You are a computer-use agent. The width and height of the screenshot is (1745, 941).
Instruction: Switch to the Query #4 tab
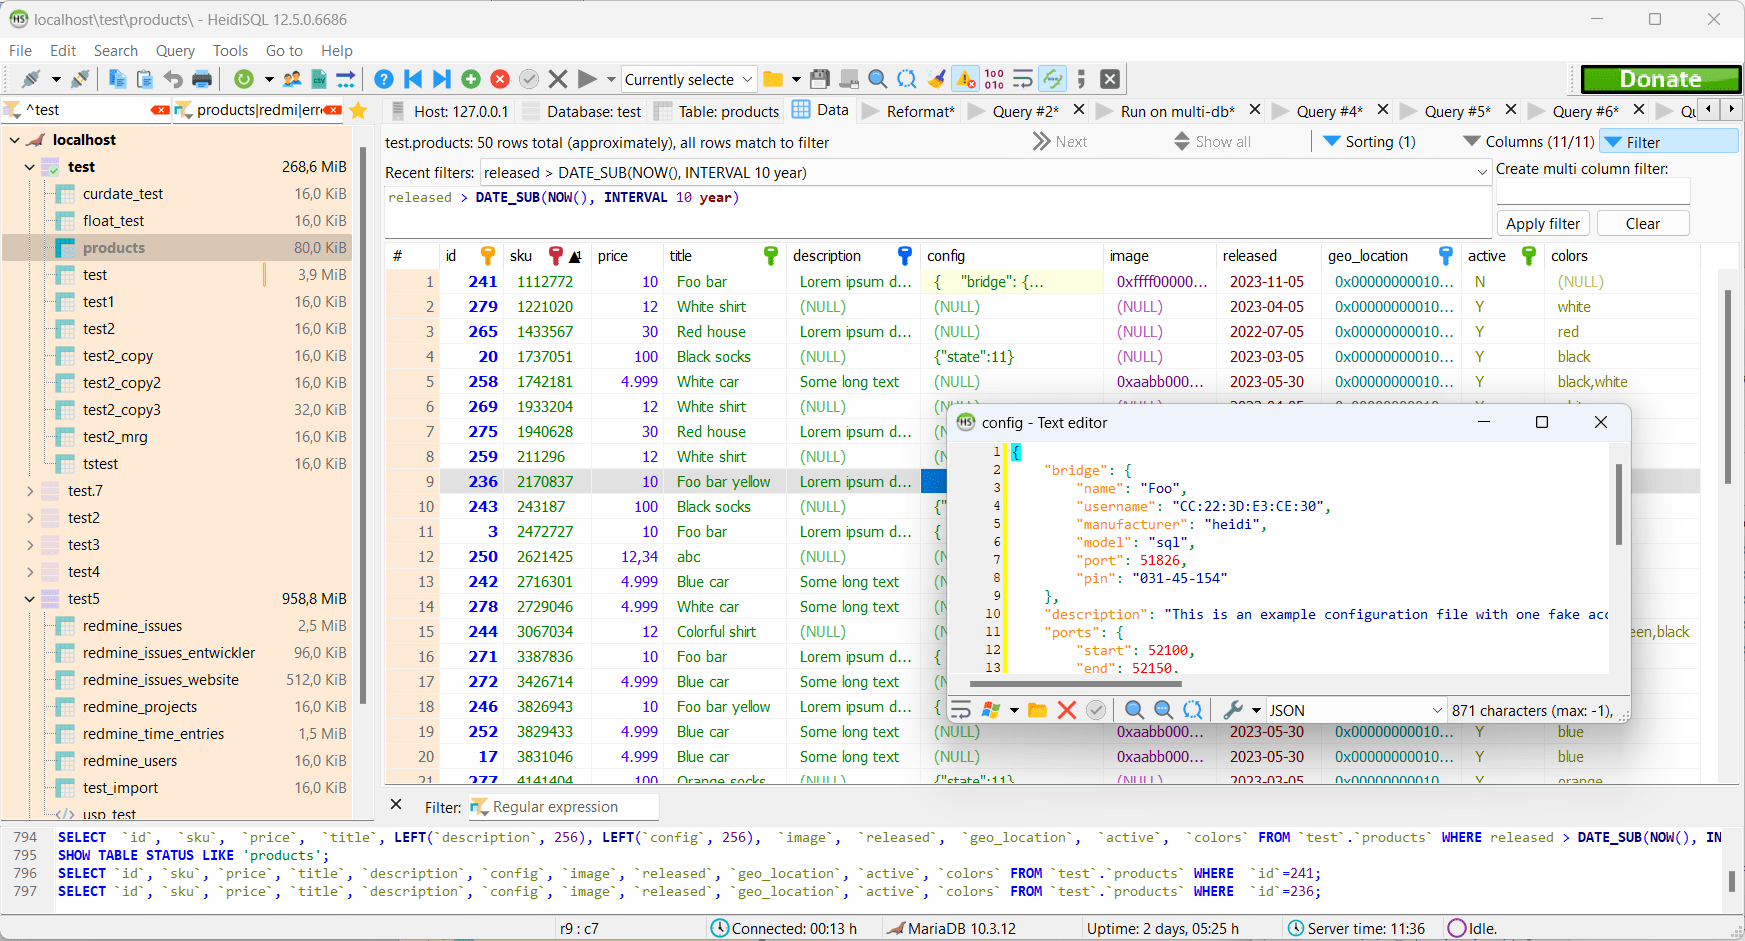(1330, 110)
